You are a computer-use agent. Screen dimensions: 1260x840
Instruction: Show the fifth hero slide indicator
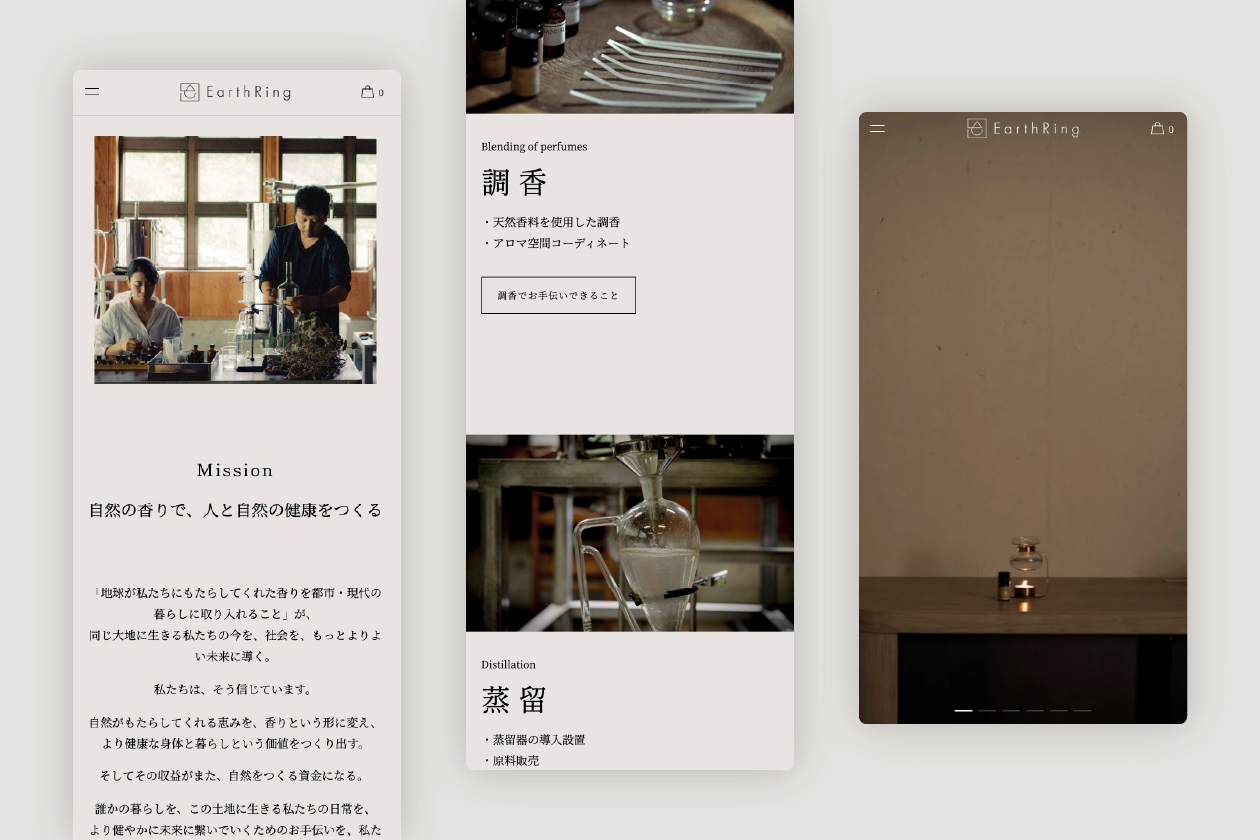pyautogui.click(x=1058, y=710)
